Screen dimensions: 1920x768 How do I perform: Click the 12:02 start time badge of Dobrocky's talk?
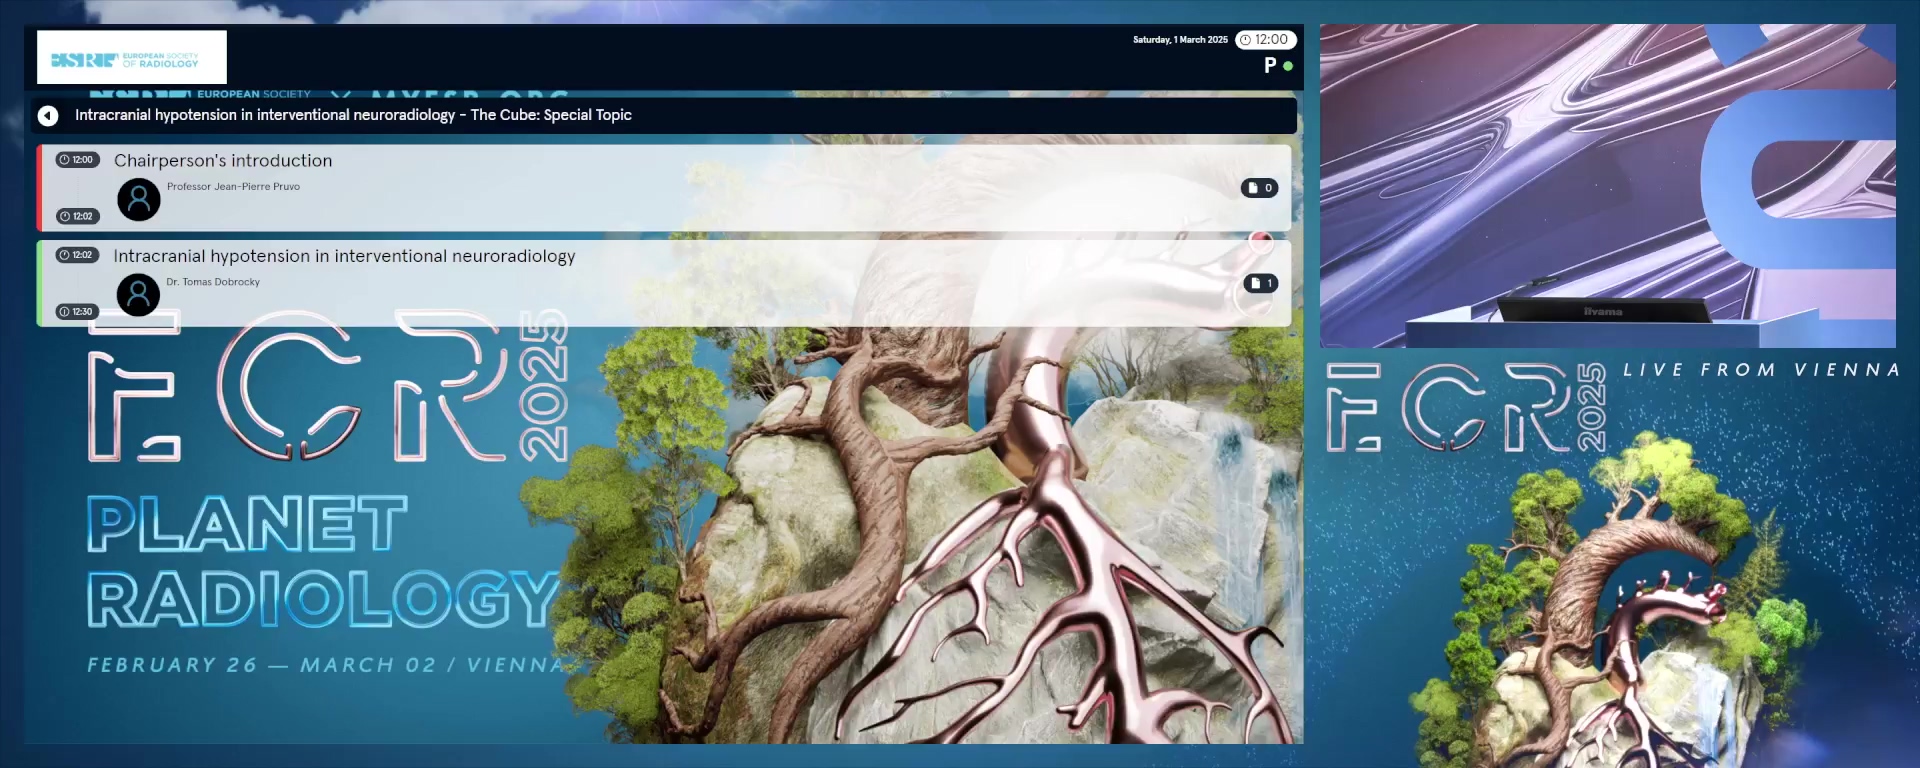pos(77,255)
